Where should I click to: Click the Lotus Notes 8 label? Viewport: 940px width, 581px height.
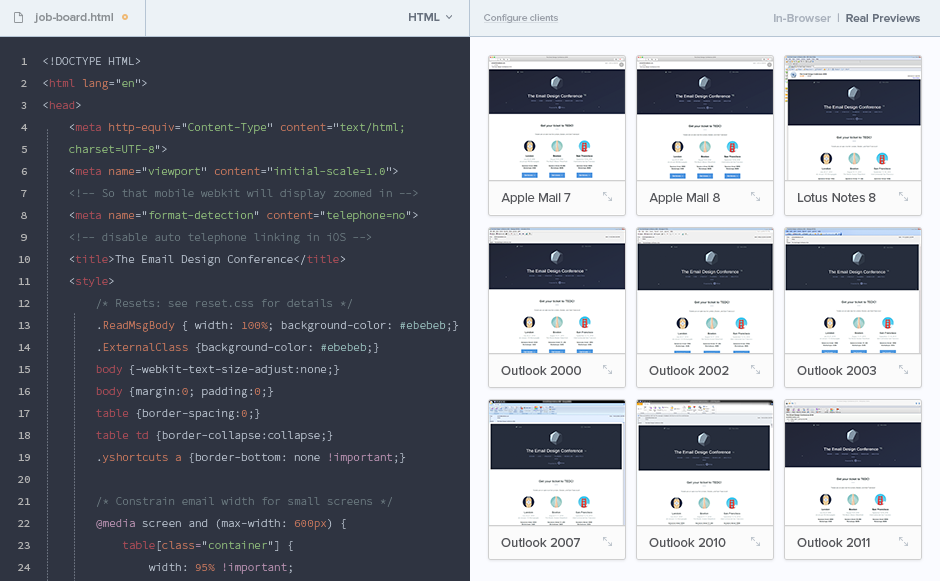coord(836,197)
